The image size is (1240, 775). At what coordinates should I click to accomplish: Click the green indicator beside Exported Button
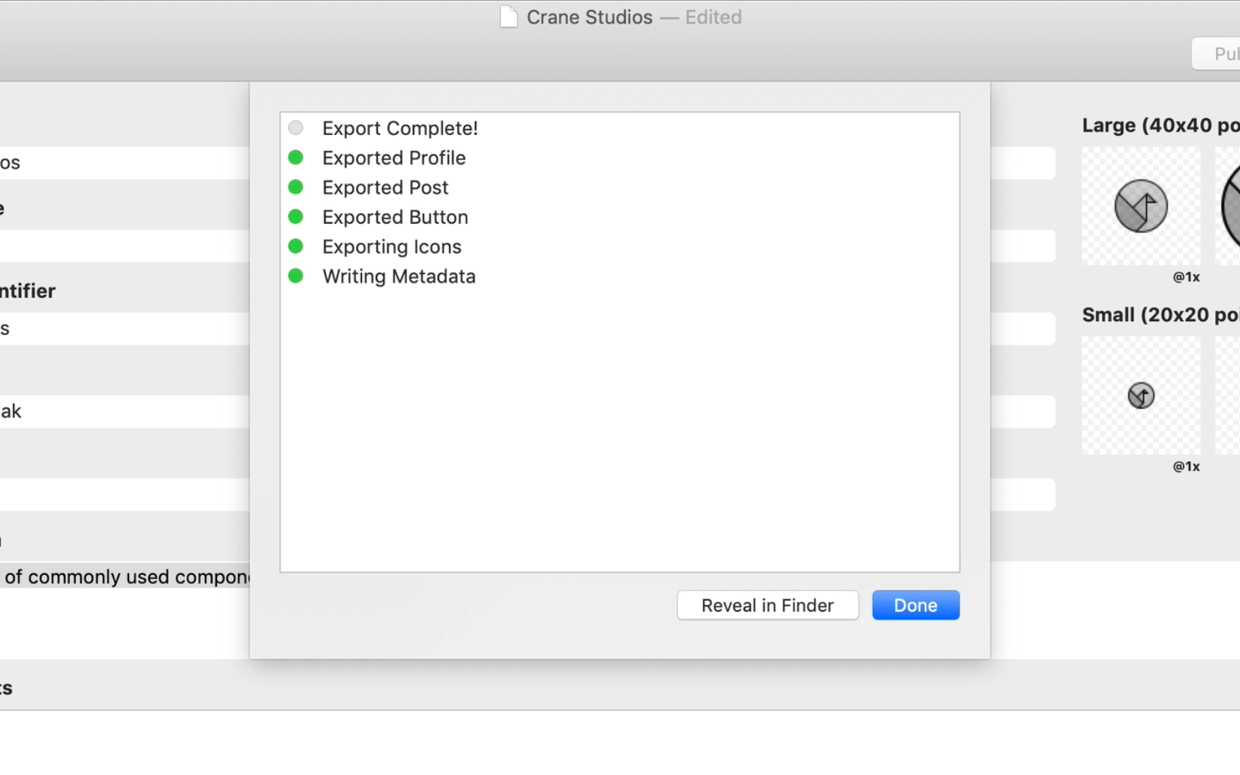click(296, 216)
